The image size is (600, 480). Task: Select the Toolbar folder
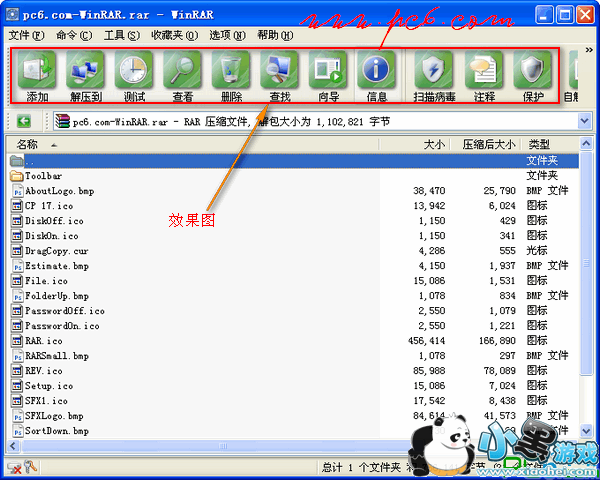[43, 176]
